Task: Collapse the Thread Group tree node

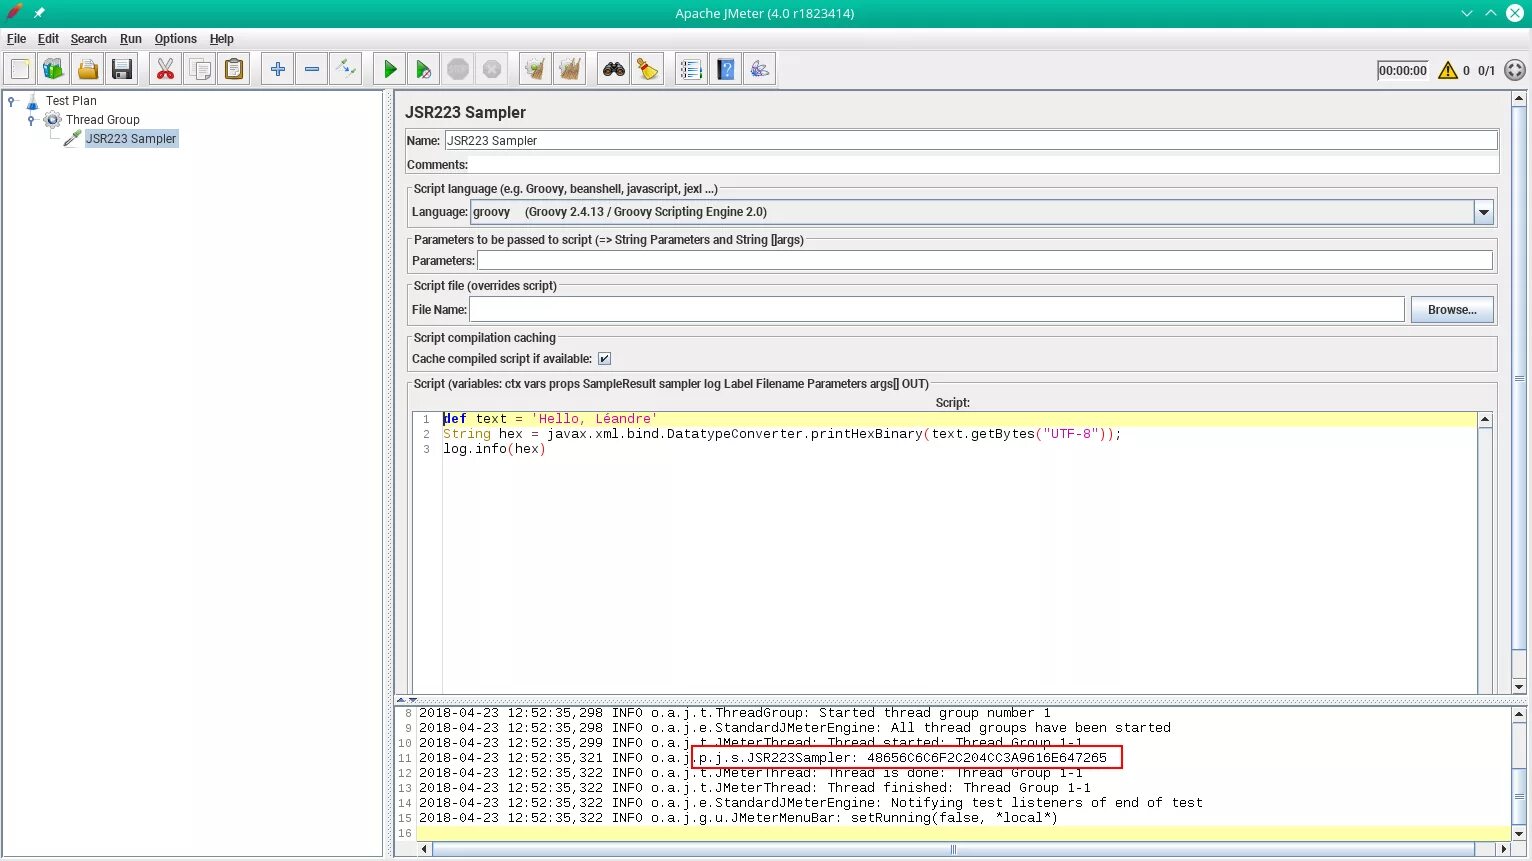Action: click(x=31, y=120)
